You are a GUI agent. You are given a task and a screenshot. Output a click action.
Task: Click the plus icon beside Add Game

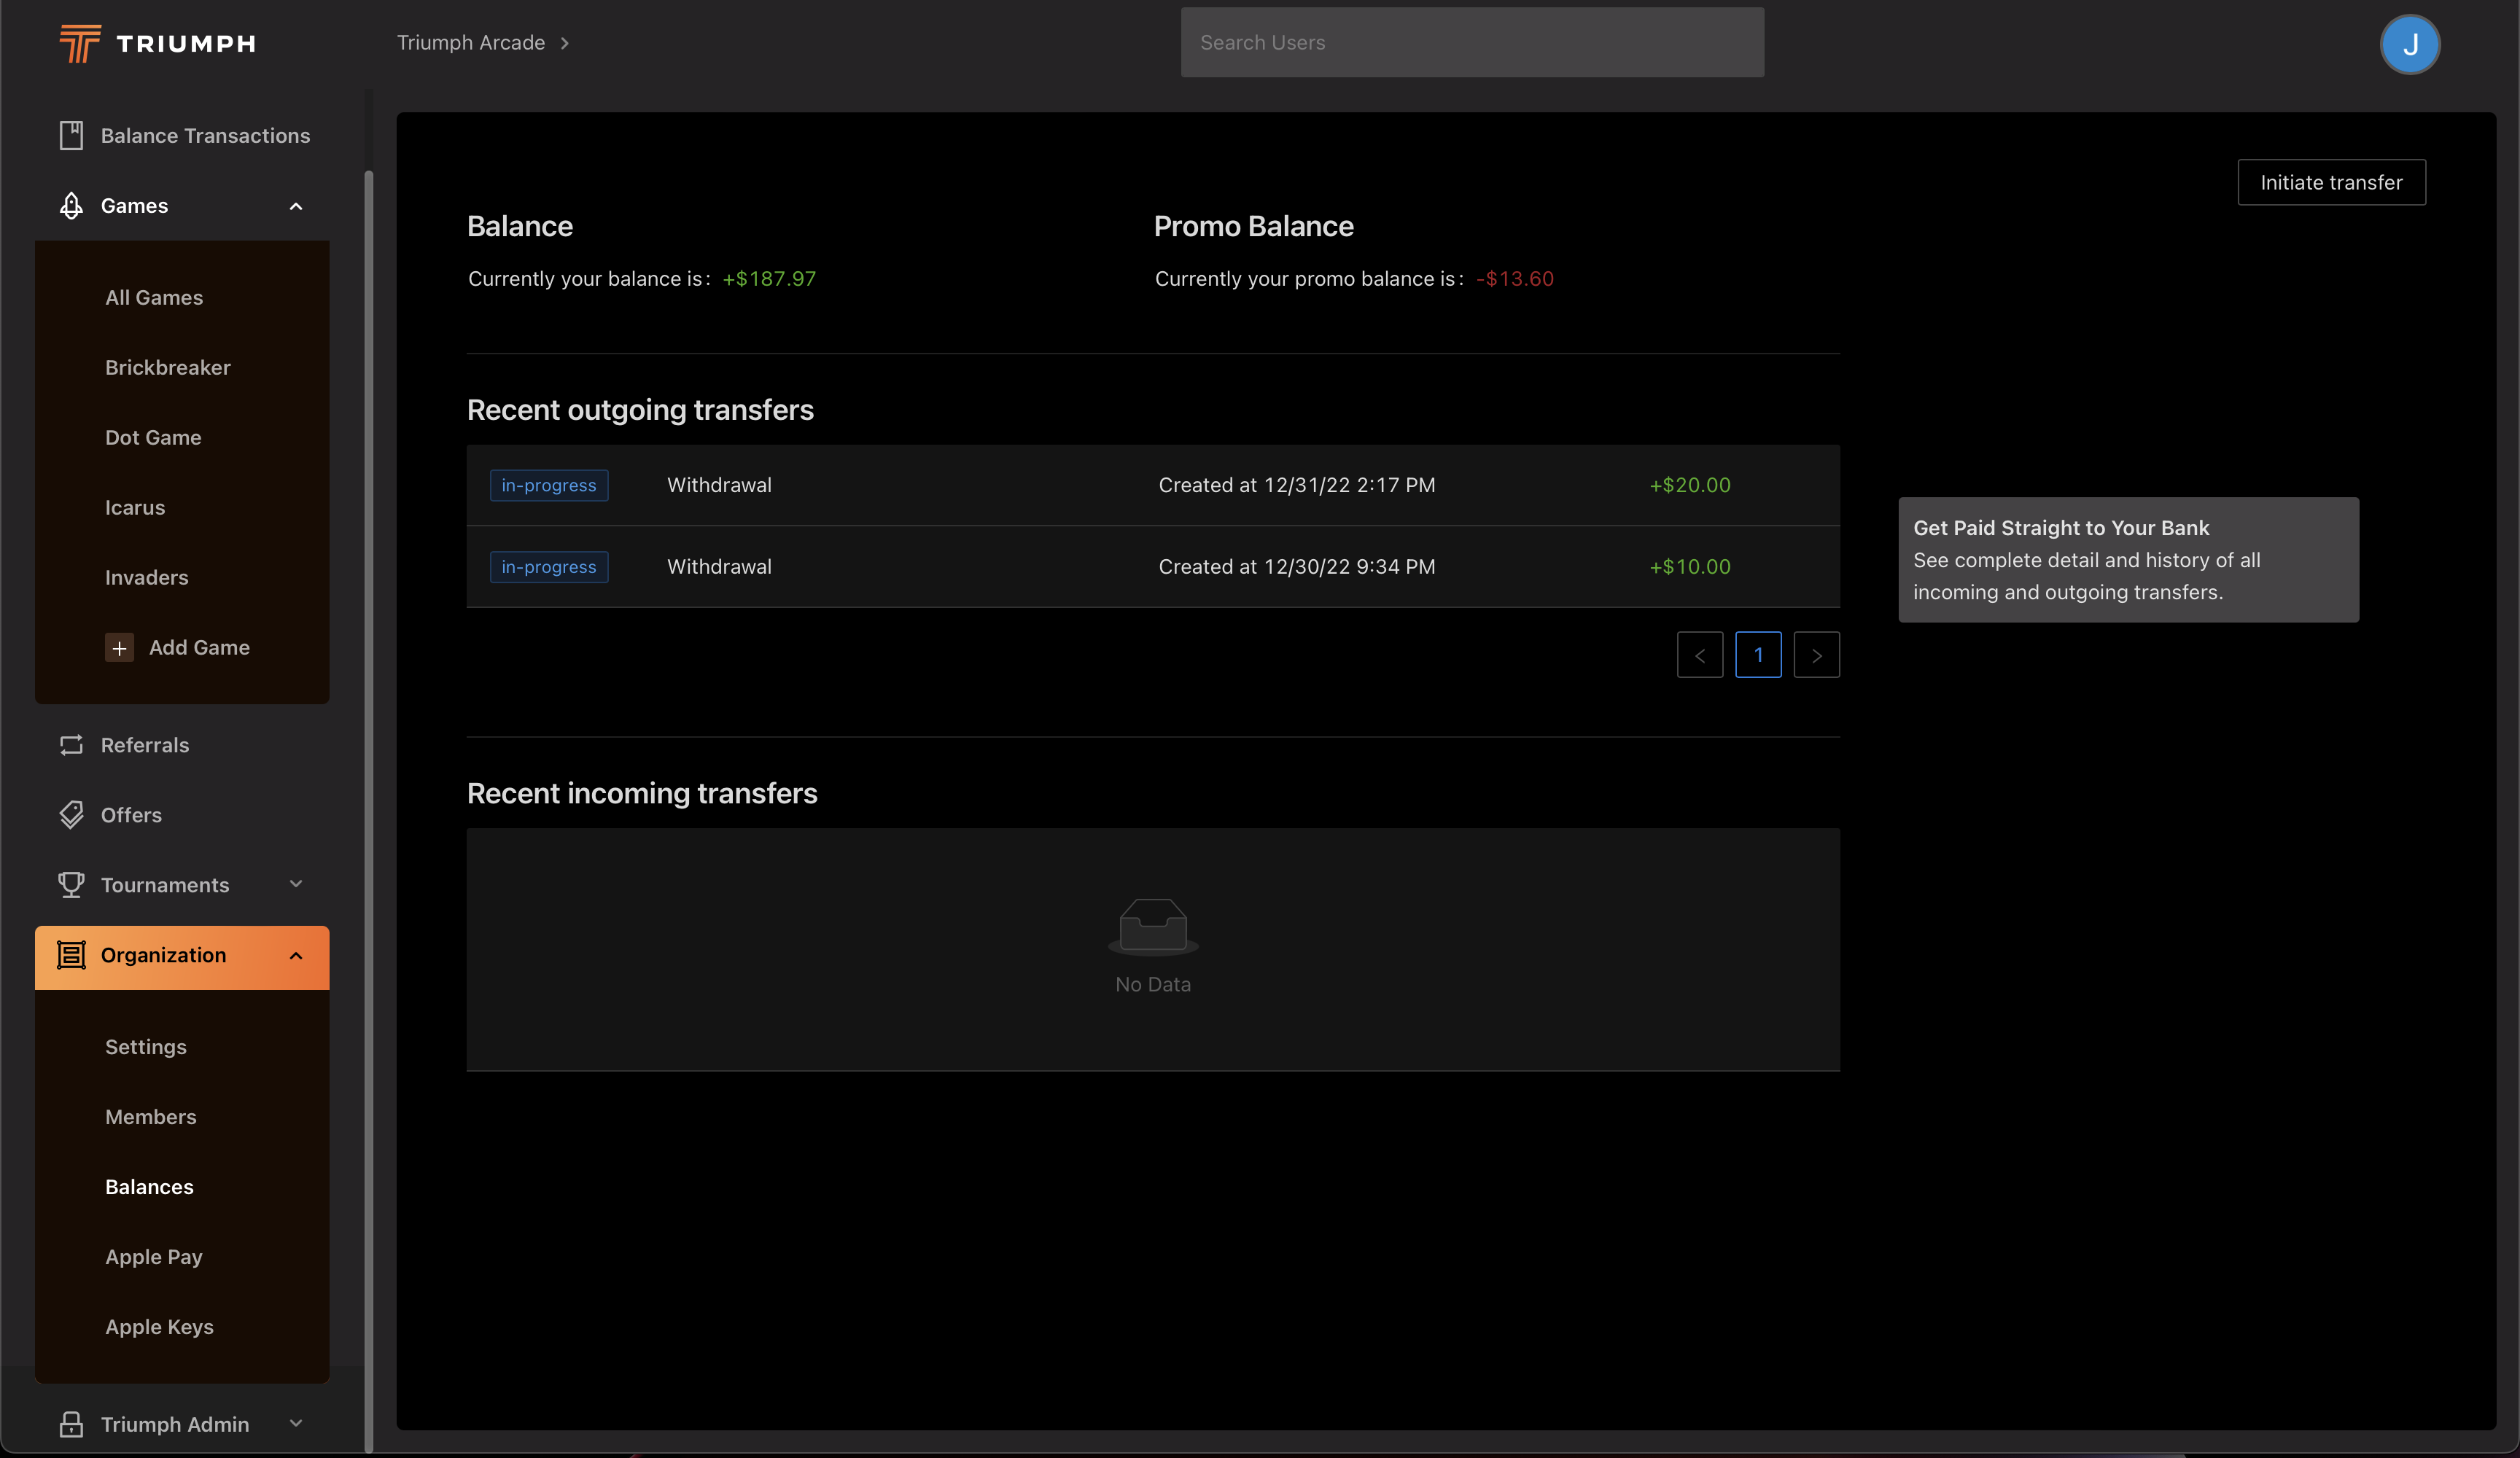pos(119,648)
